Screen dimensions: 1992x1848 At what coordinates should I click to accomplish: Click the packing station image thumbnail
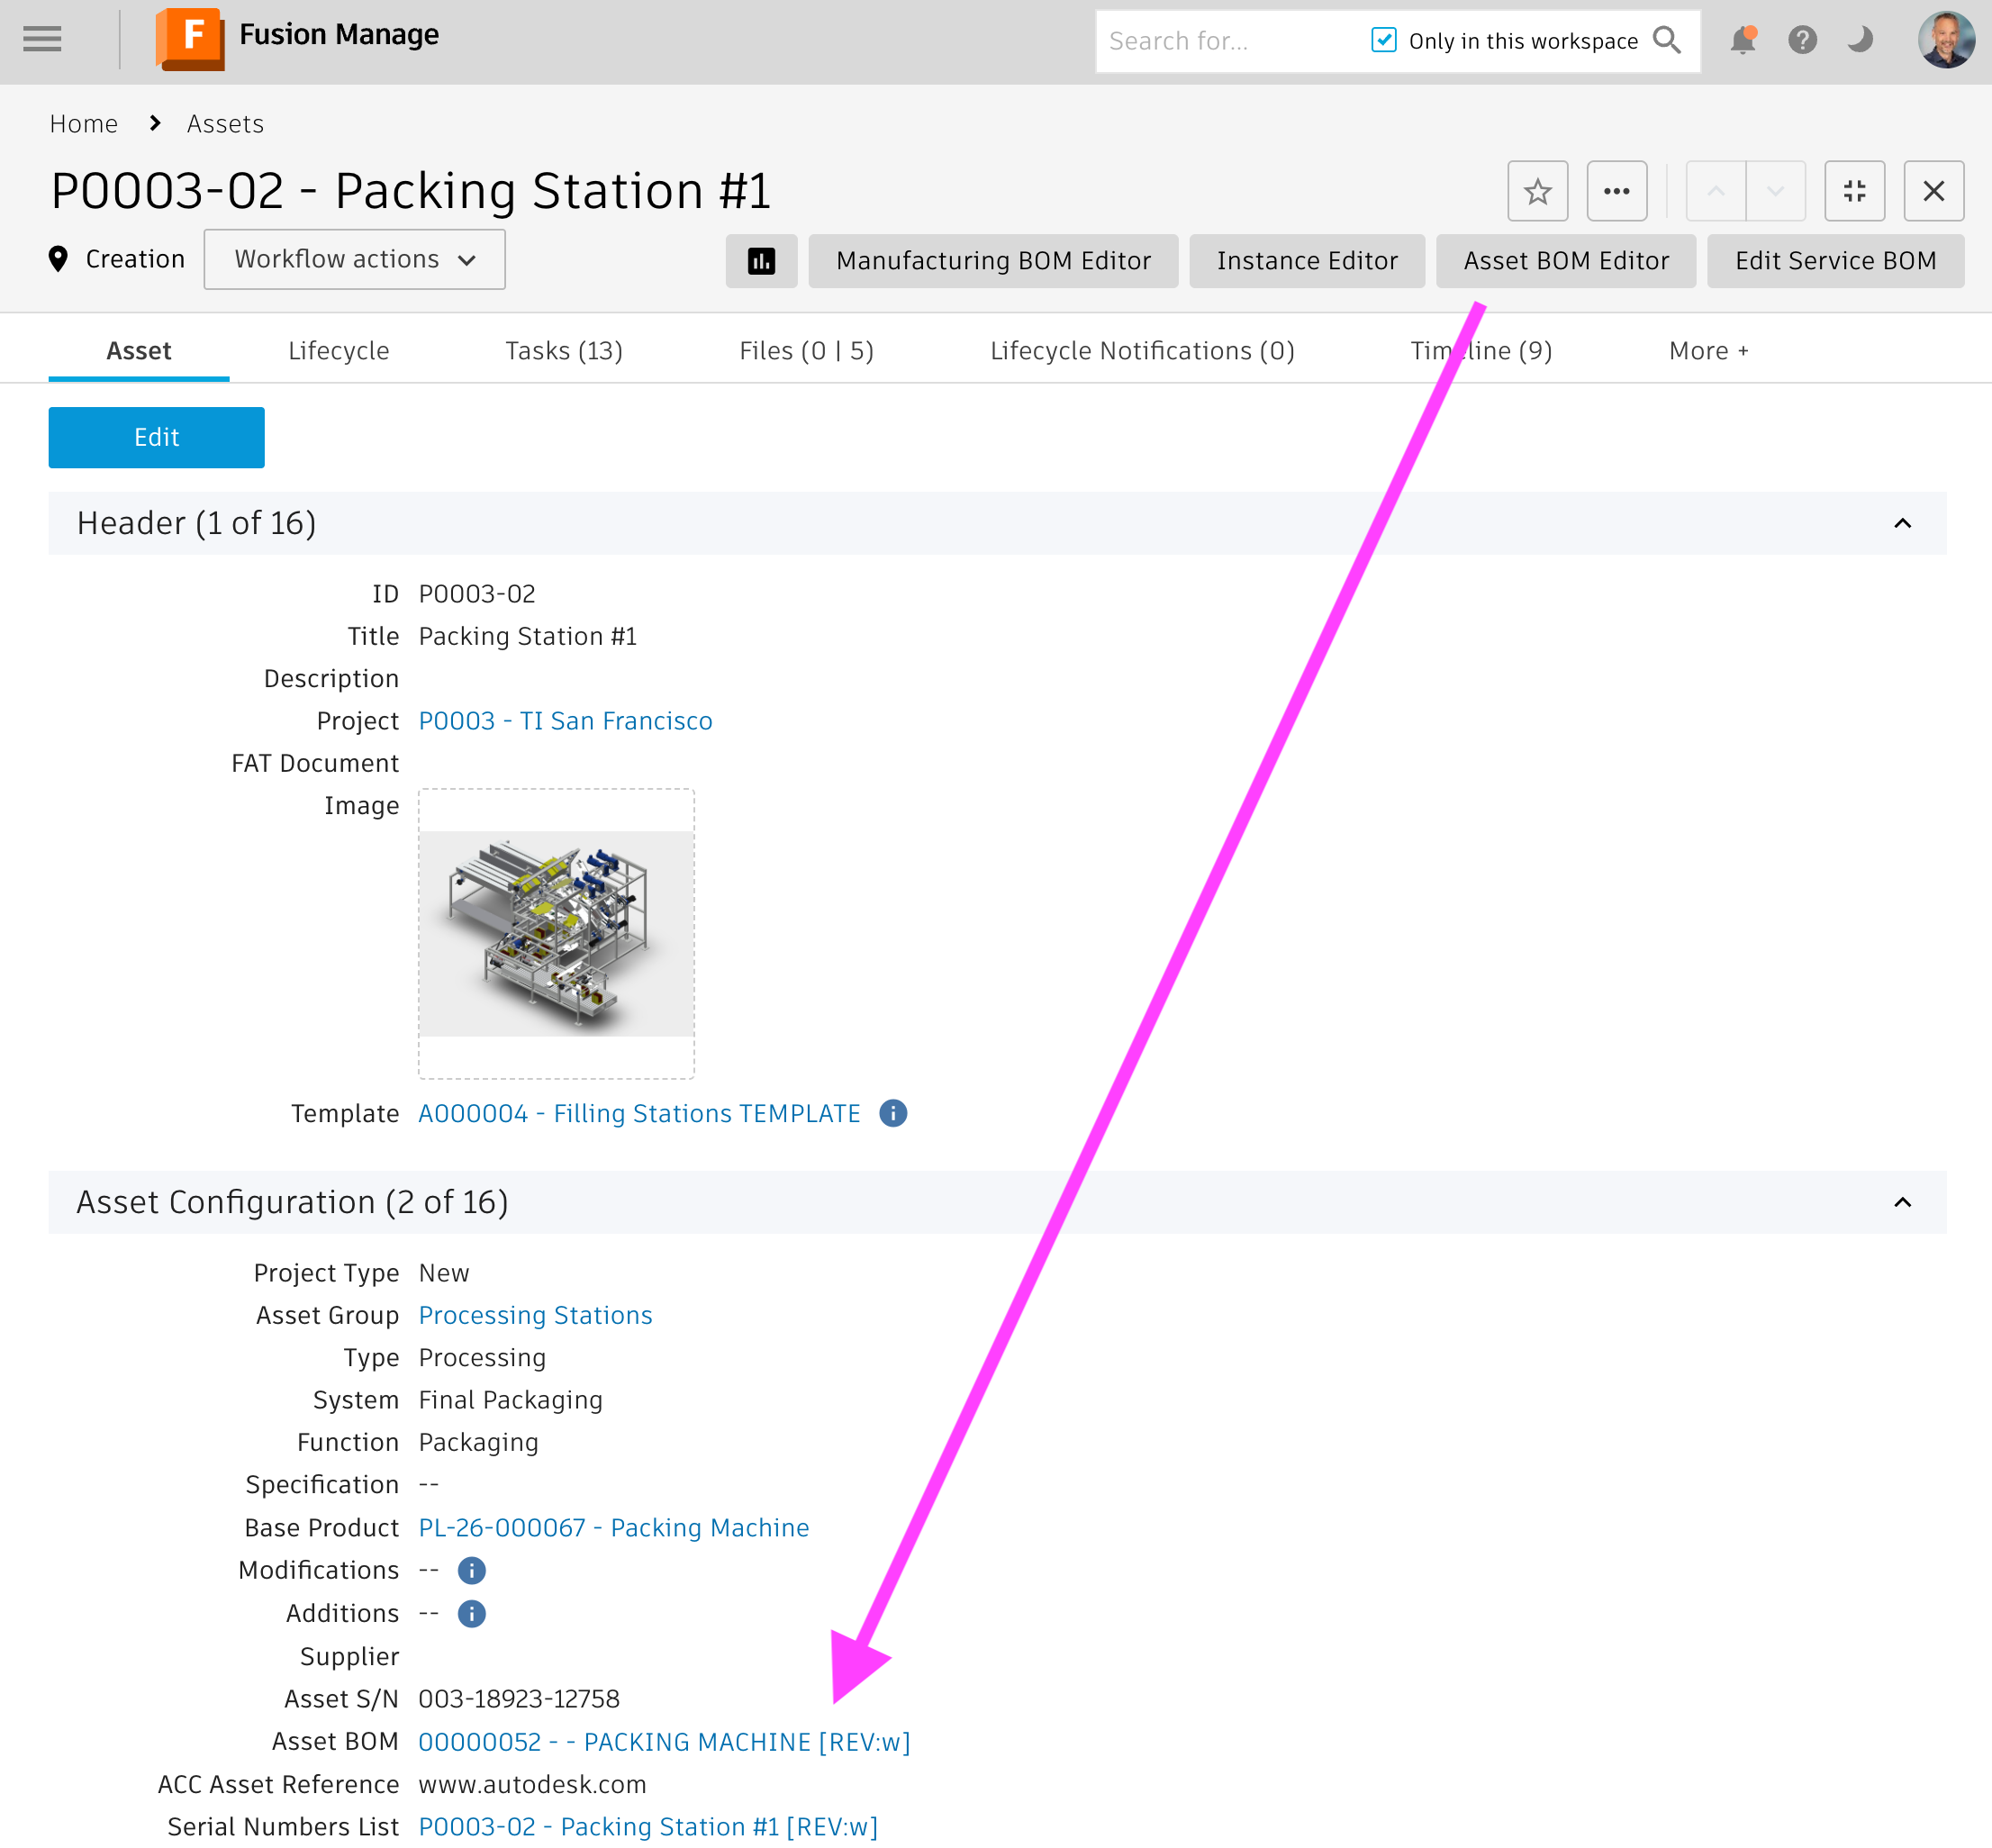[556, 933]
